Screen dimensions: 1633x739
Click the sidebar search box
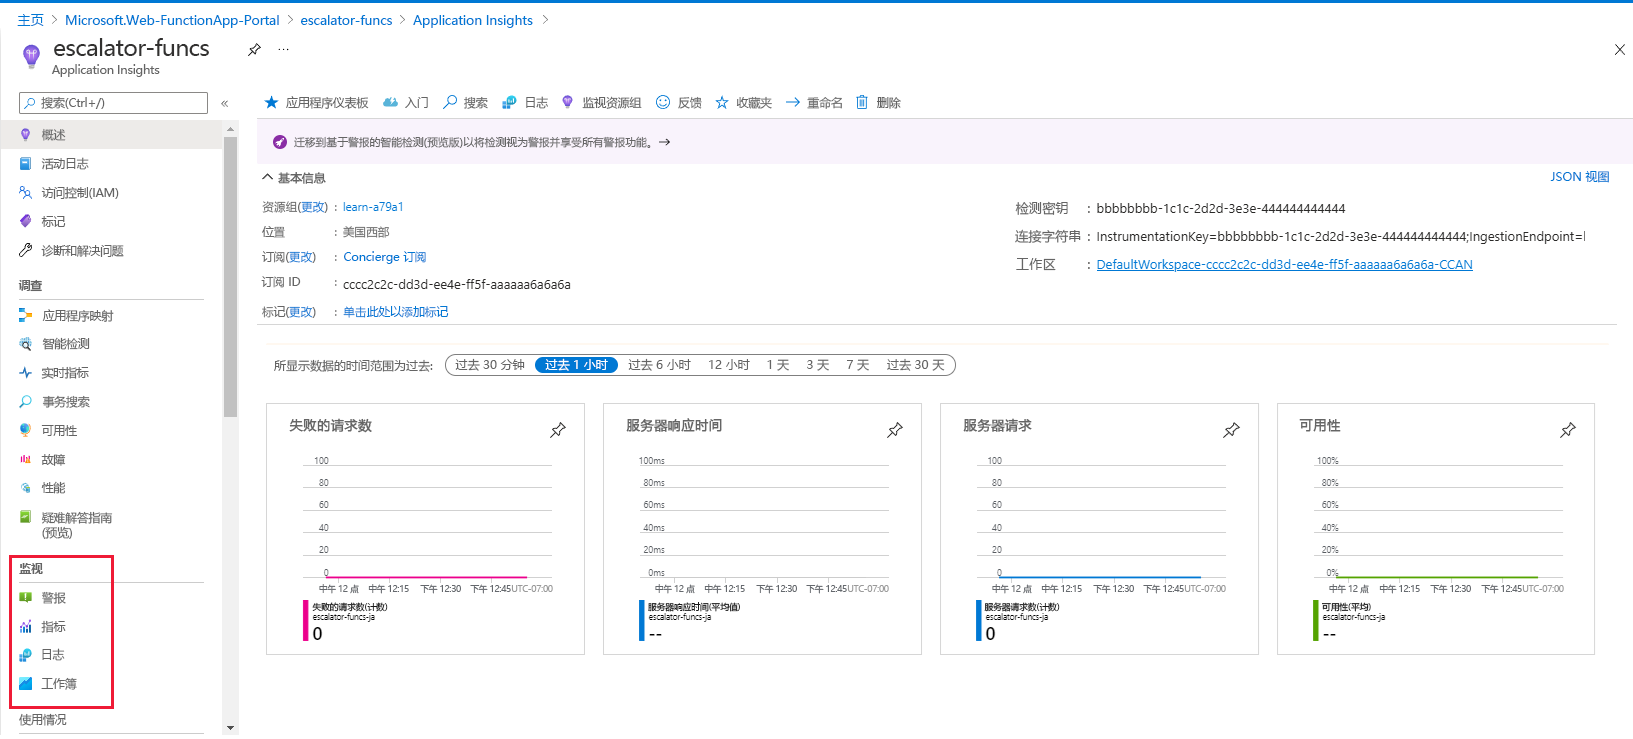pyautogui.click(x=113, y=103)
